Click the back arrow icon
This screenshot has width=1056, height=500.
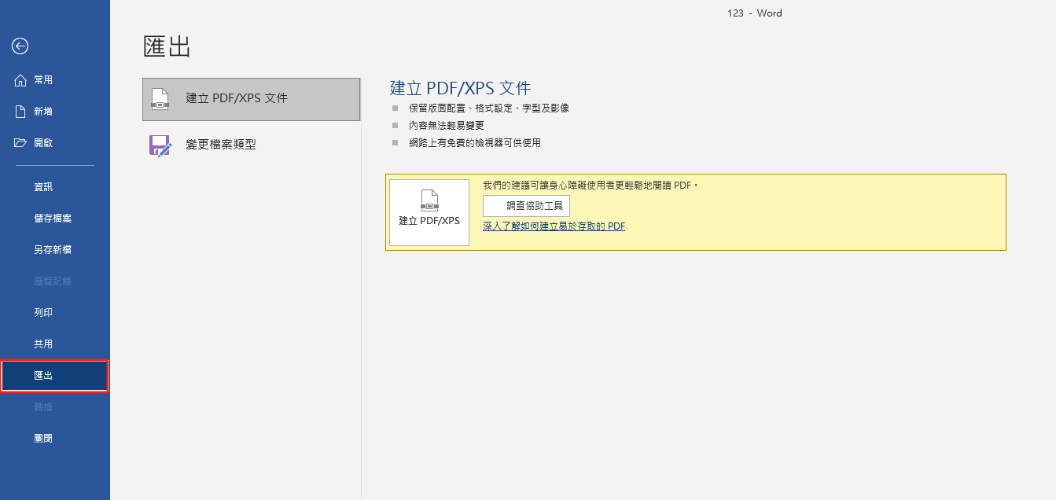point(20,46)
